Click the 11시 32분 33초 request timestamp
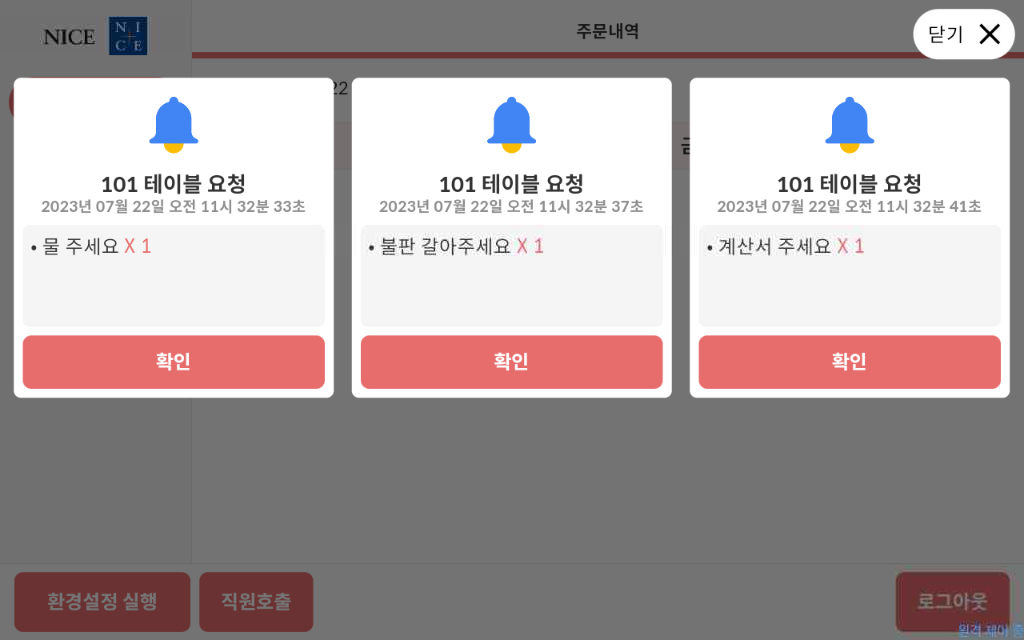Viewport: 1024px width, 640px height. pyautogui.click(x=173, y=207)
